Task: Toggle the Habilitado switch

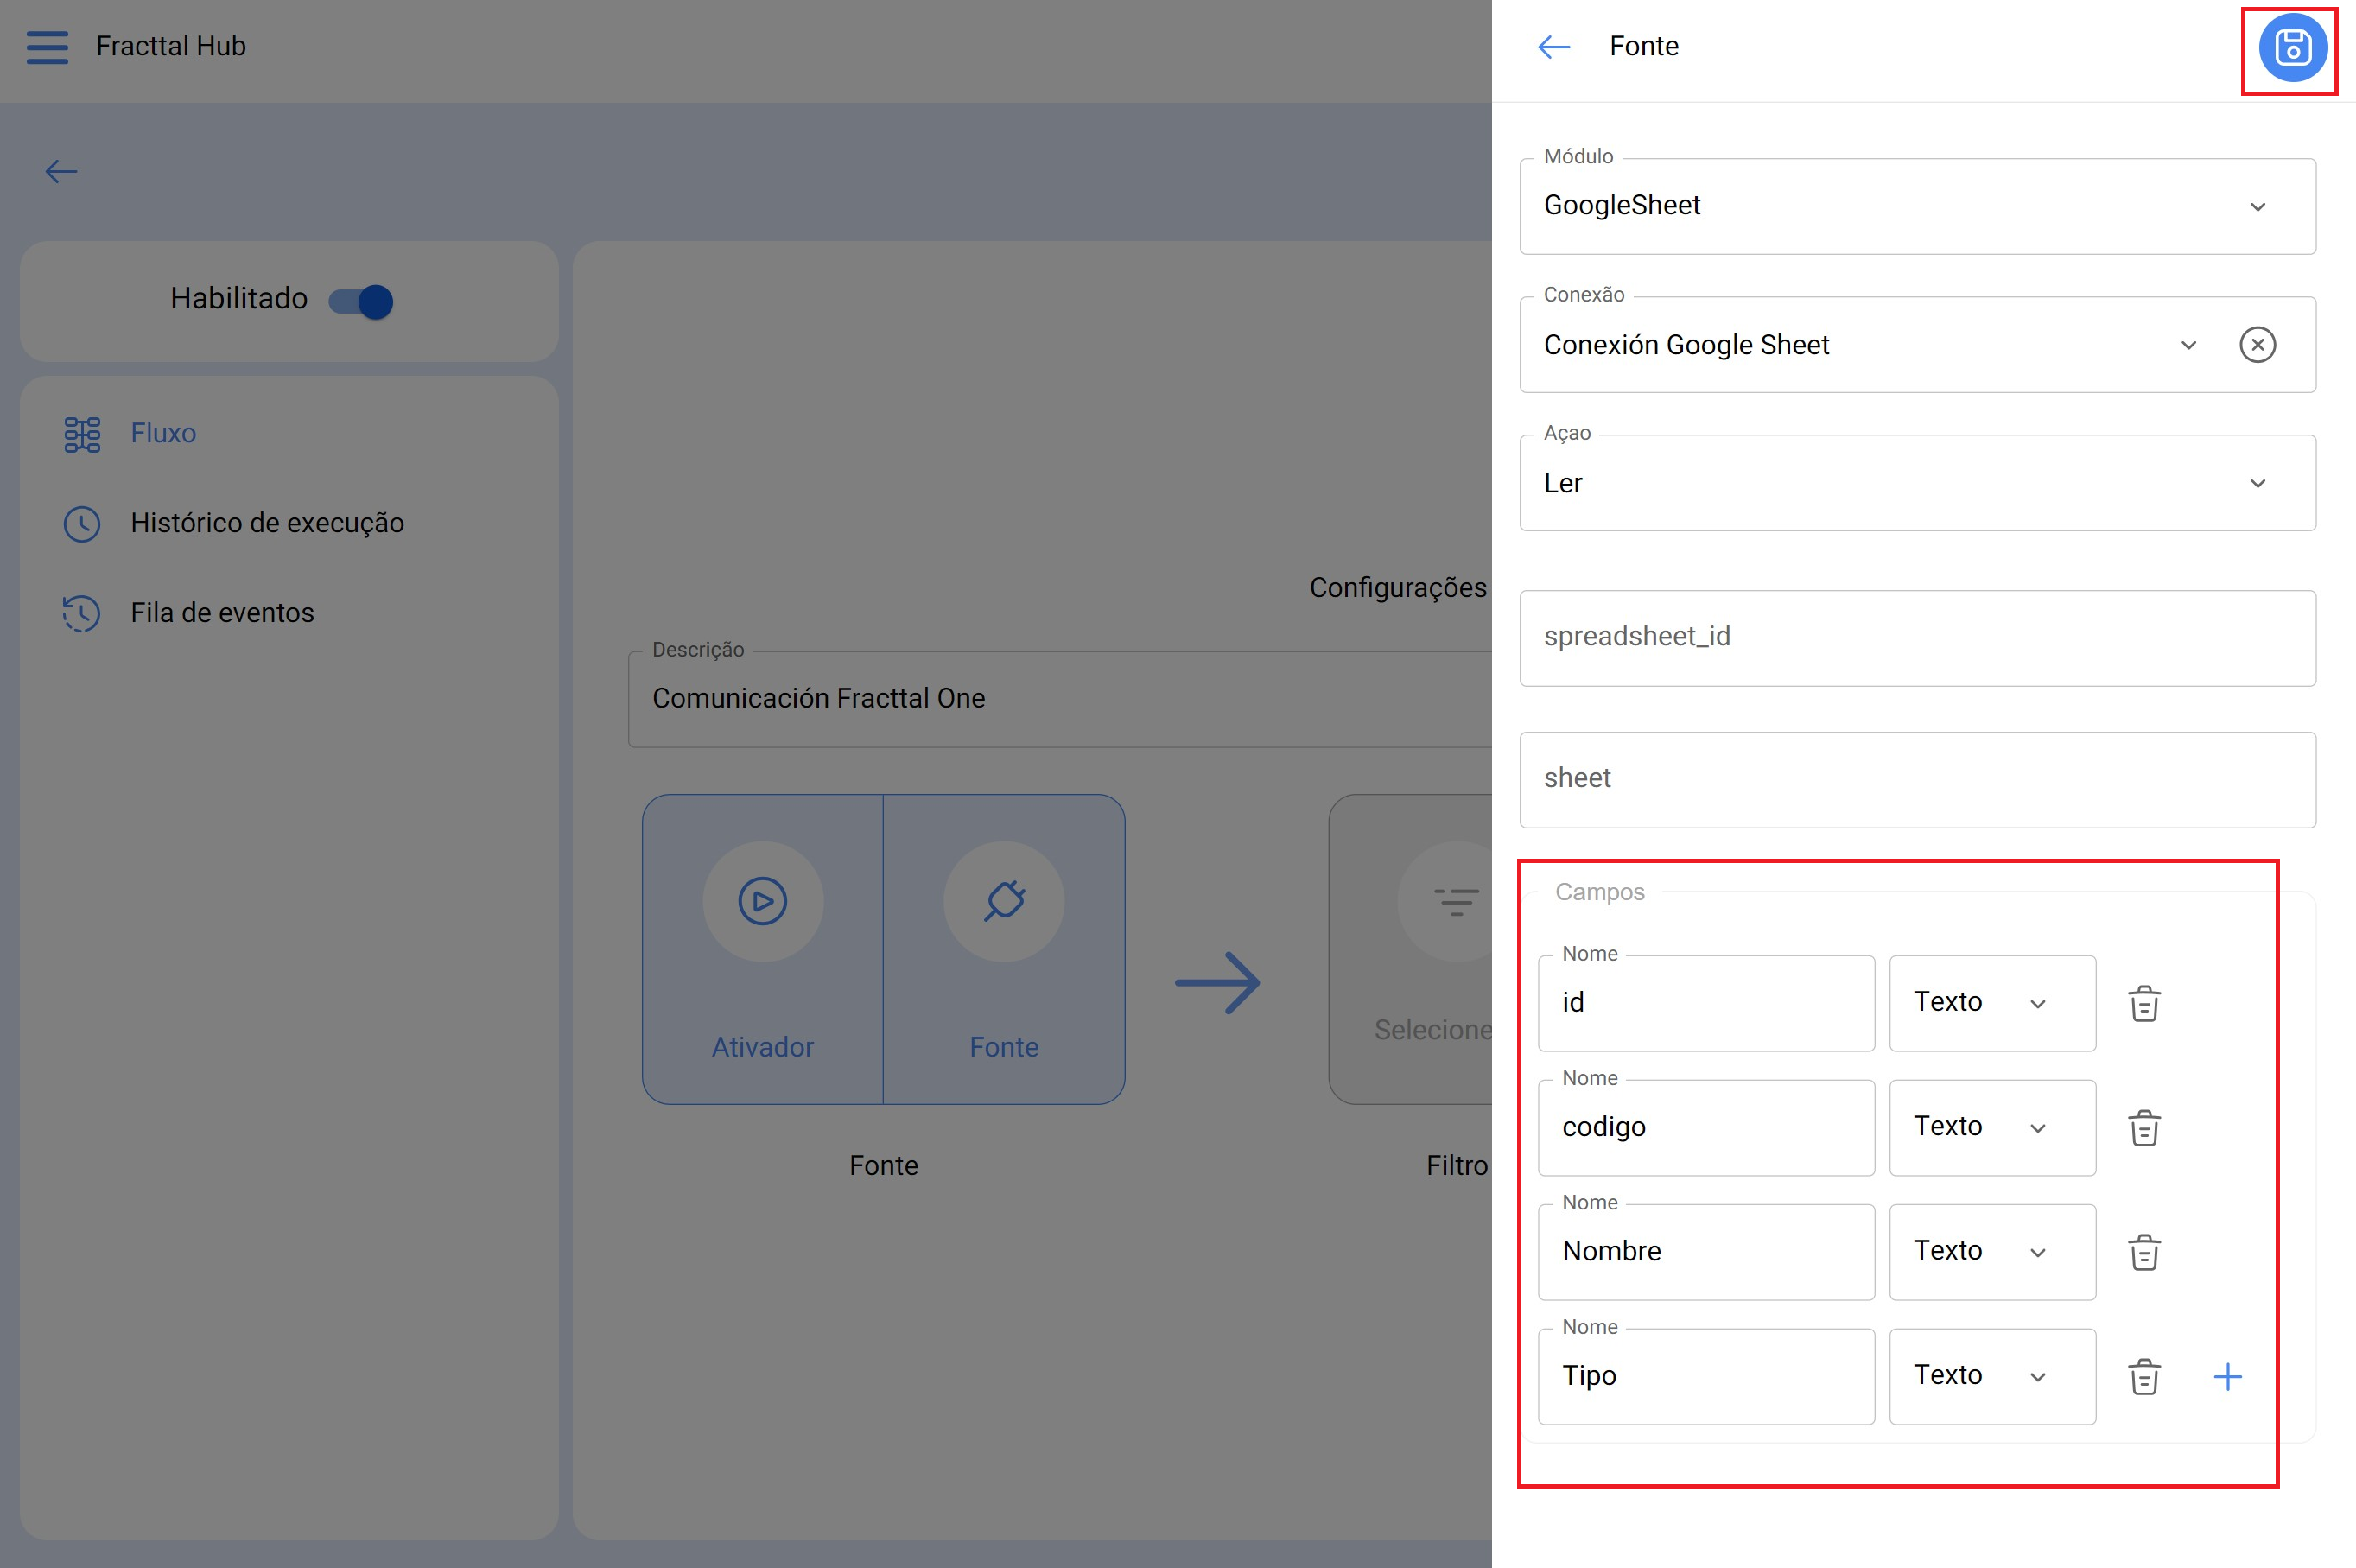Action: click(361, 301)
